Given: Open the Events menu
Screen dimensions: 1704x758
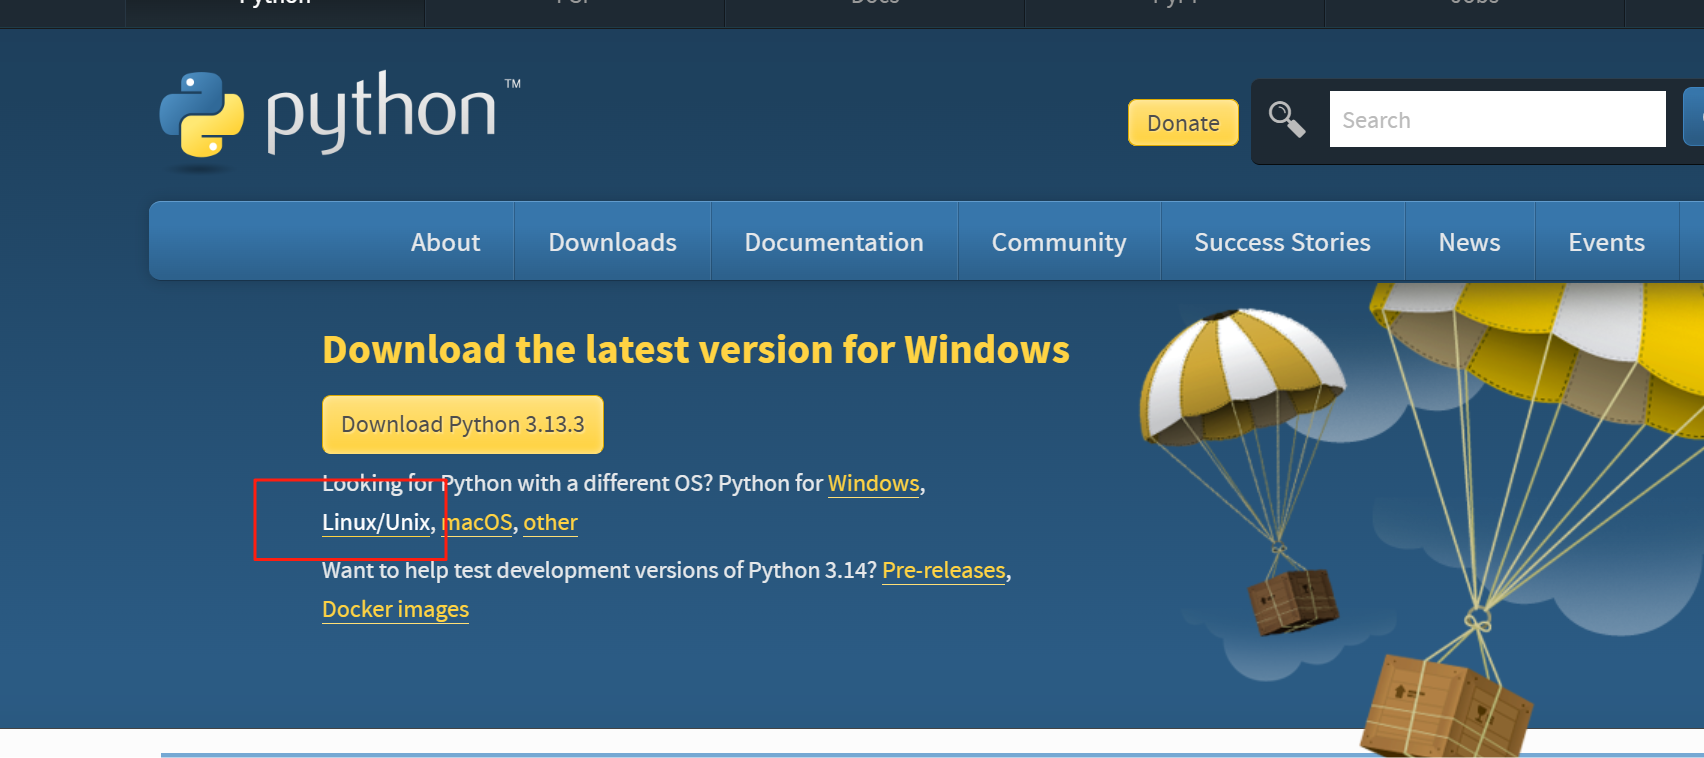Looking at the screenshot, I should (1606, 242).
